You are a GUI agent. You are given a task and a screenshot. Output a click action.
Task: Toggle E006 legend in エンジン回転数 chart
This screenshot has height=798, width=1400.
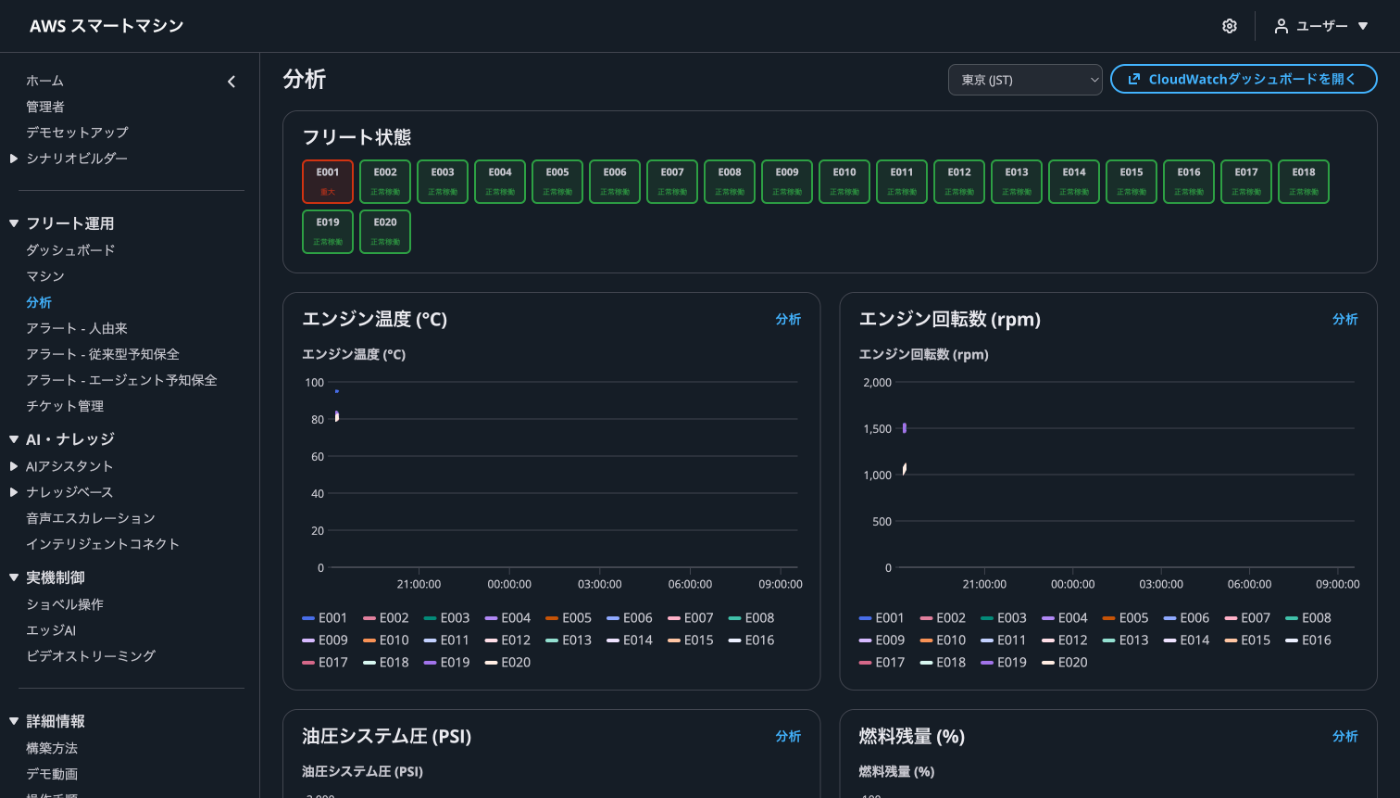pyautogui.click(x=1187, y=618)
